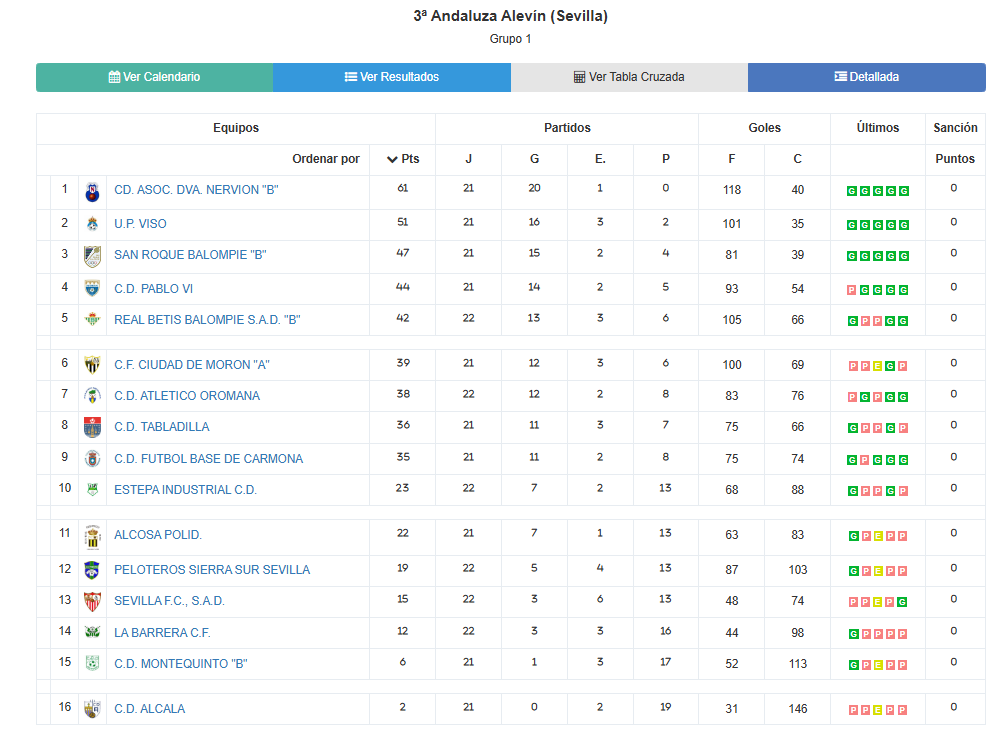Image resolution: width=1006 pixels, height=732 pixels.
Task: Click the 113 goals-against value for Montequinto
Action: click(797, 663)
